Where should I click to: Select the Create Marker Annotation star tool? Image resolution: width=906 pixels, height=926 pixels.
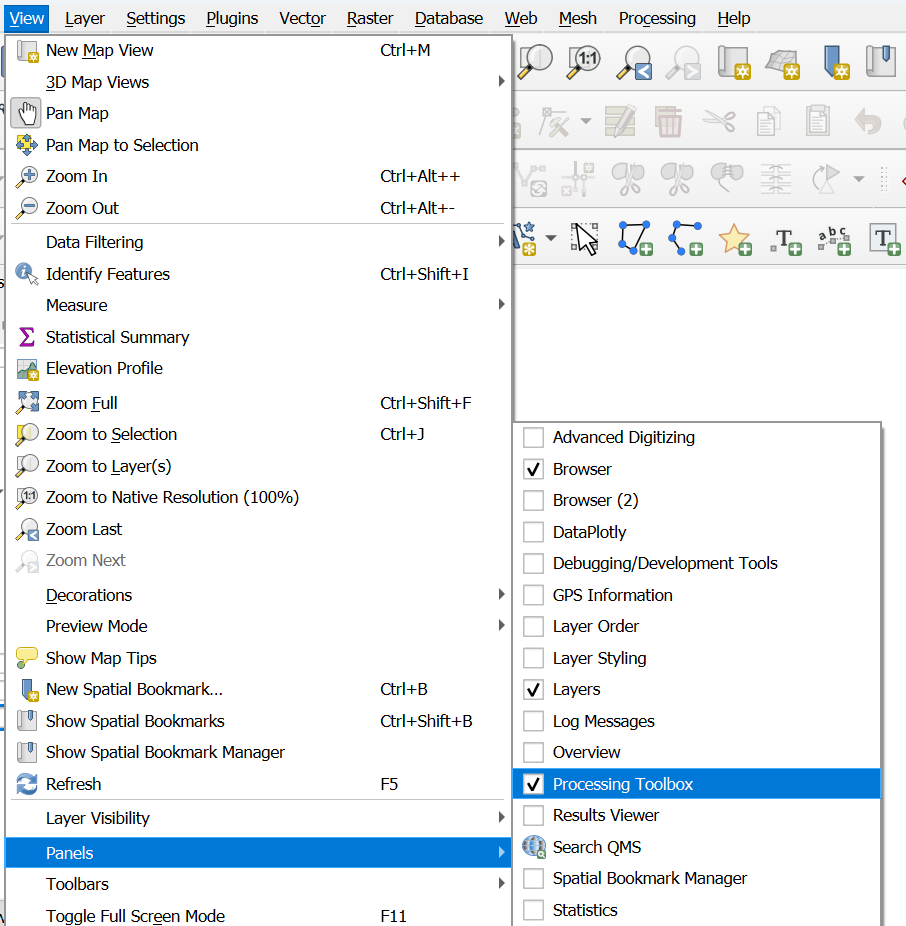[x=735, y=238]
